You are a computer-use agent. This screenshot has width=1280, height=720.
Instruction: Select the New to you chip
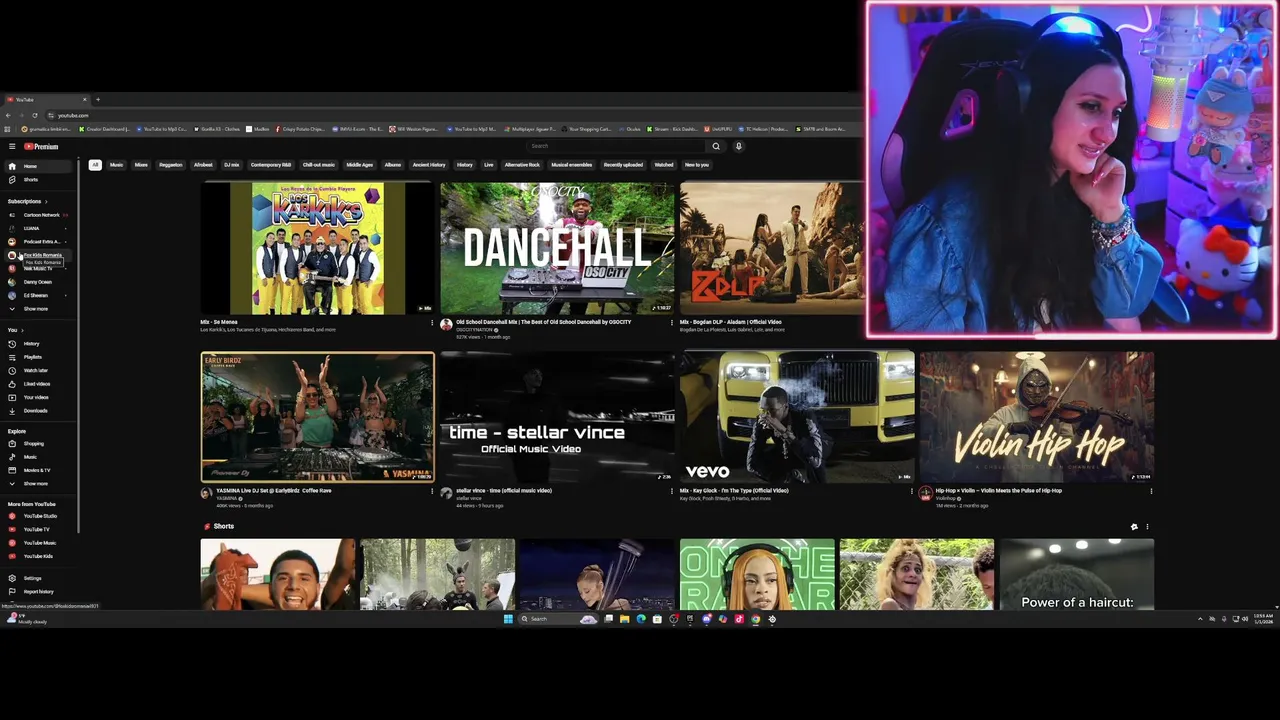click(697, 165)
